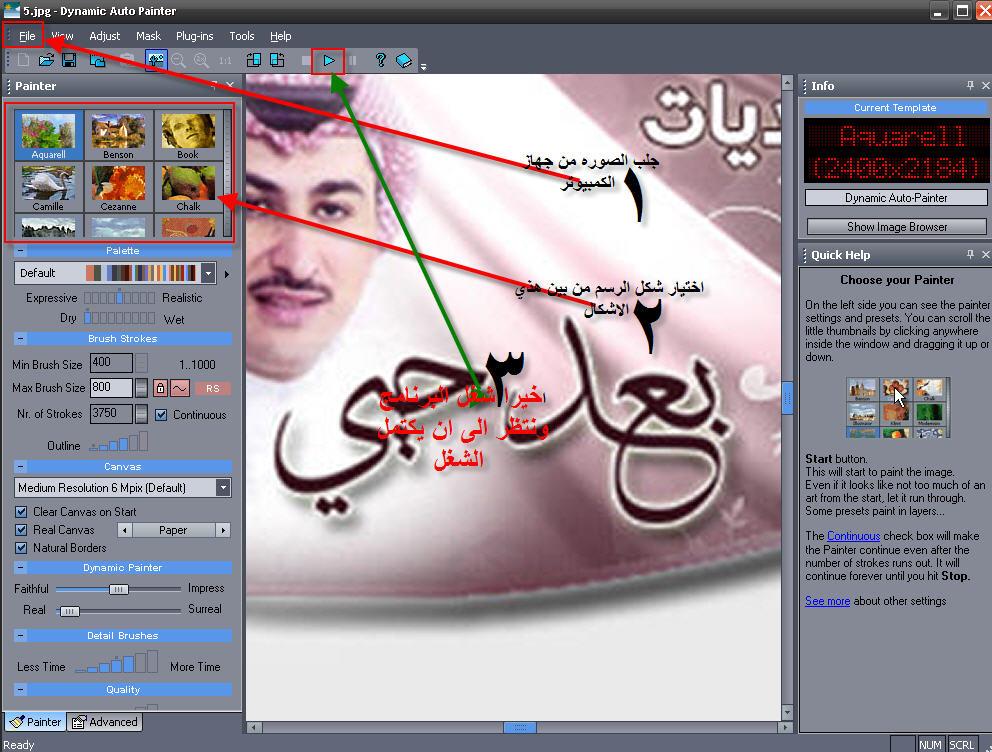Toggle the Continuous checkbox
The image size is (992, 752).
(161, 415)
